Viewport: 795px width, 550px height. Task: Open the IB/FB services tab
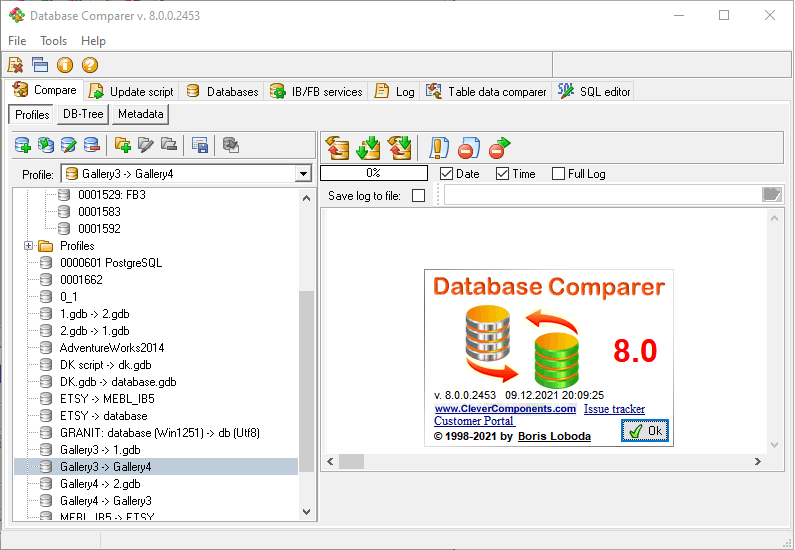pyautogui.click(x=316, y=92)
